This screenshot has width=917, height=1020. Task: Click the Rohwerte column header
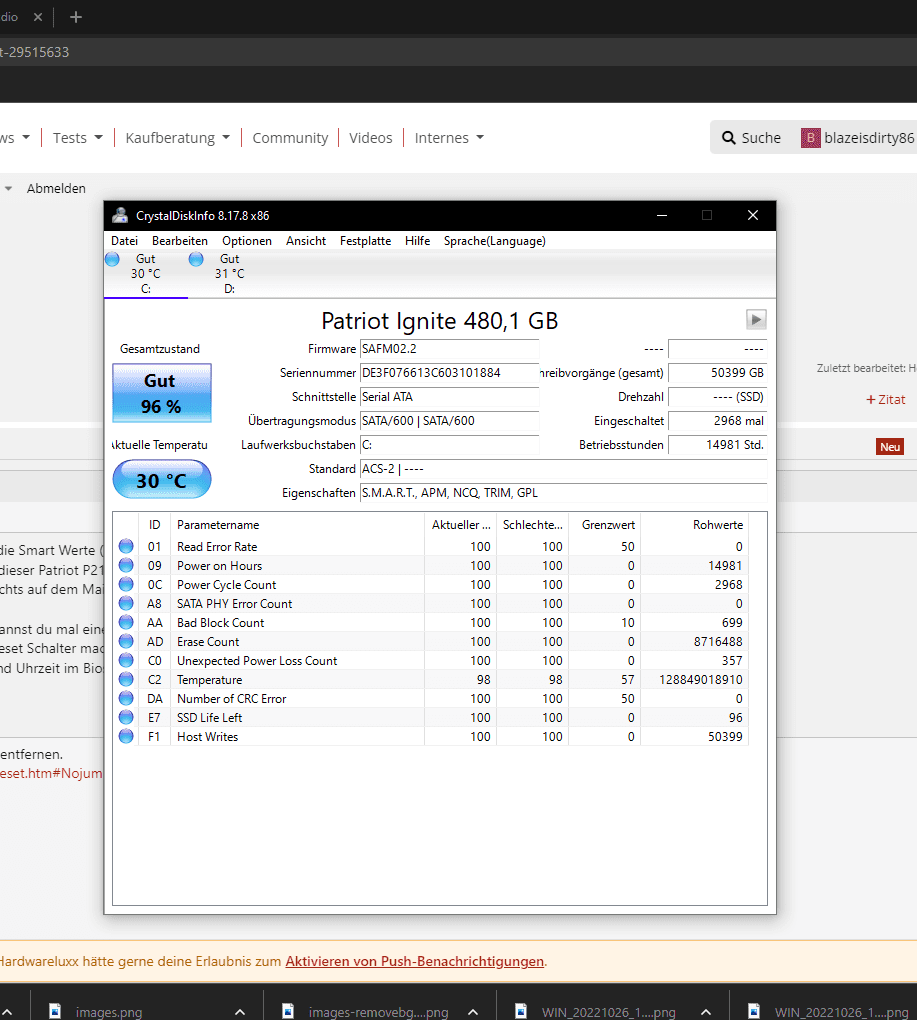click(695, 524)
